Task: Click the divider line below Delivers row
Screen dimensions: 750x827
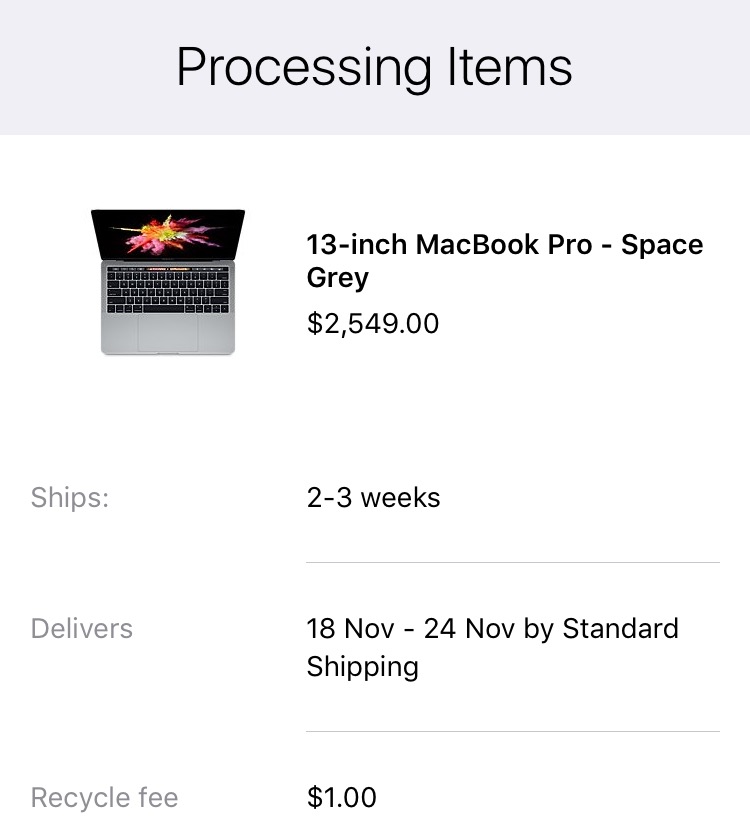Action: [512, 731]
